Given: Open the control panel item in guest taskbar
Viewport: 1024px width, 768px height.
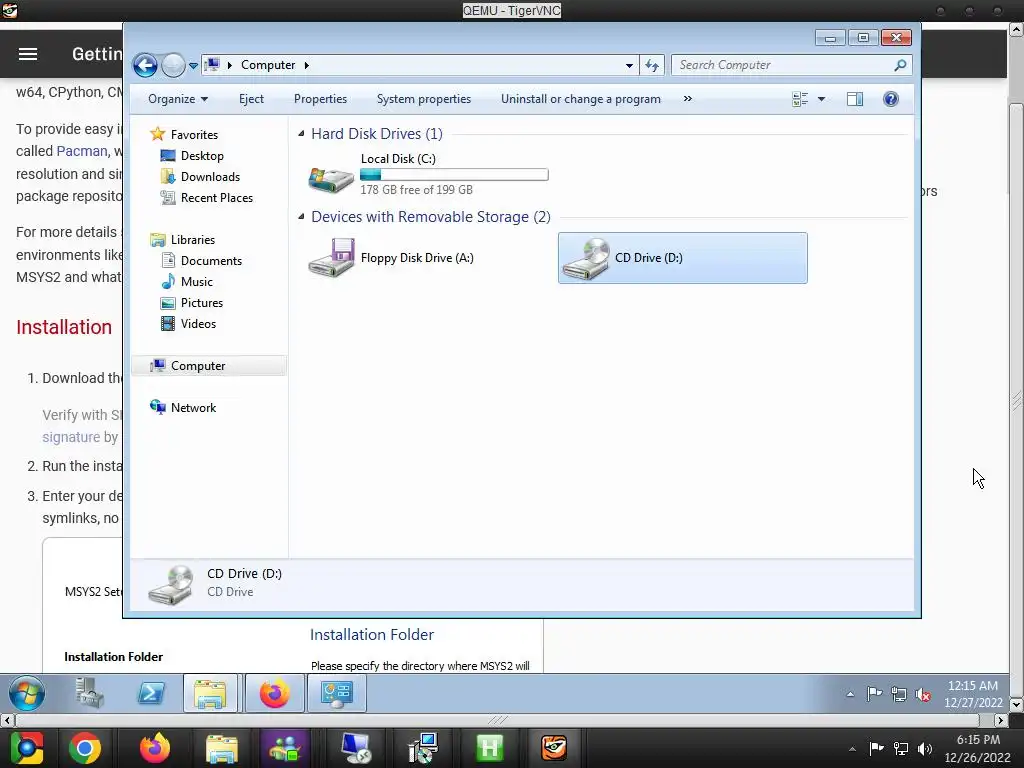Looking at the screenshot, I should tap(336, 693).
